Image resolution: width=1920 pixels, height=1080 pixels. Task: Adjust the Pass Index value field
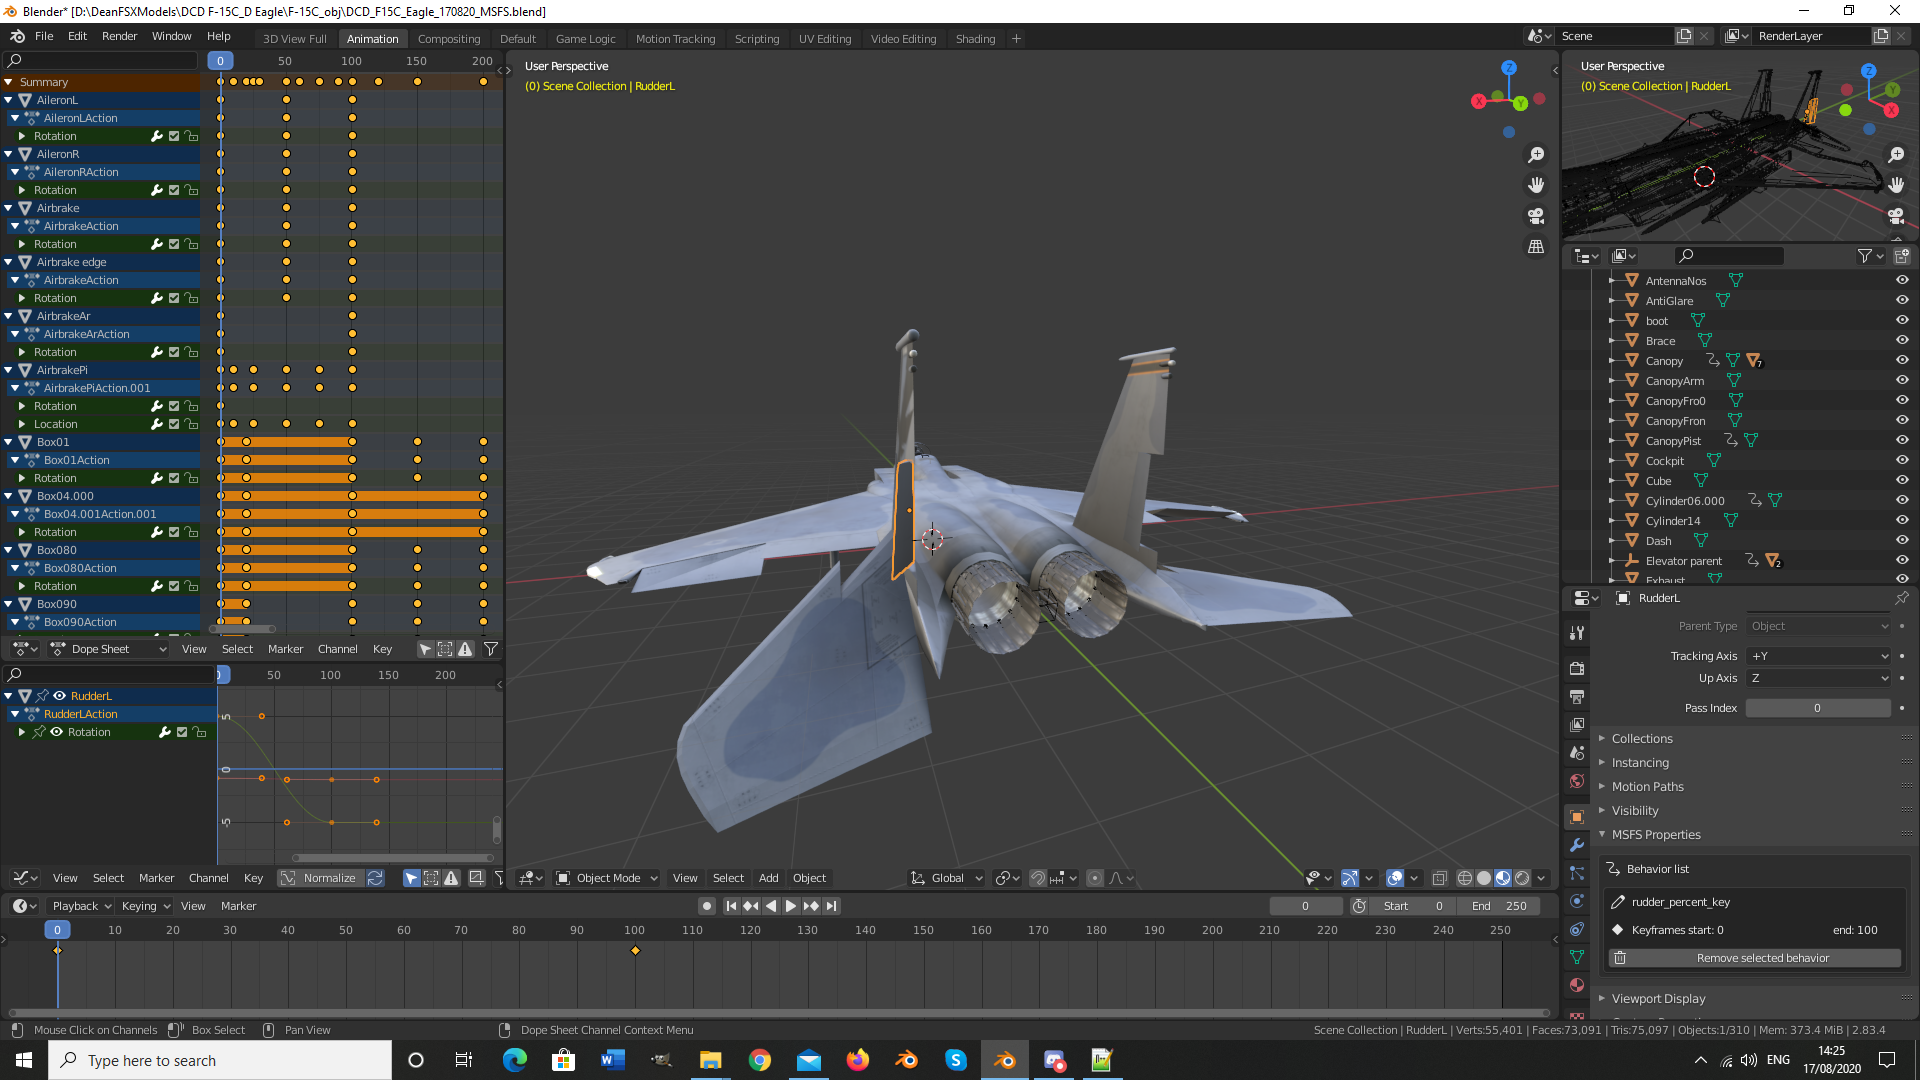point(1818,708)
